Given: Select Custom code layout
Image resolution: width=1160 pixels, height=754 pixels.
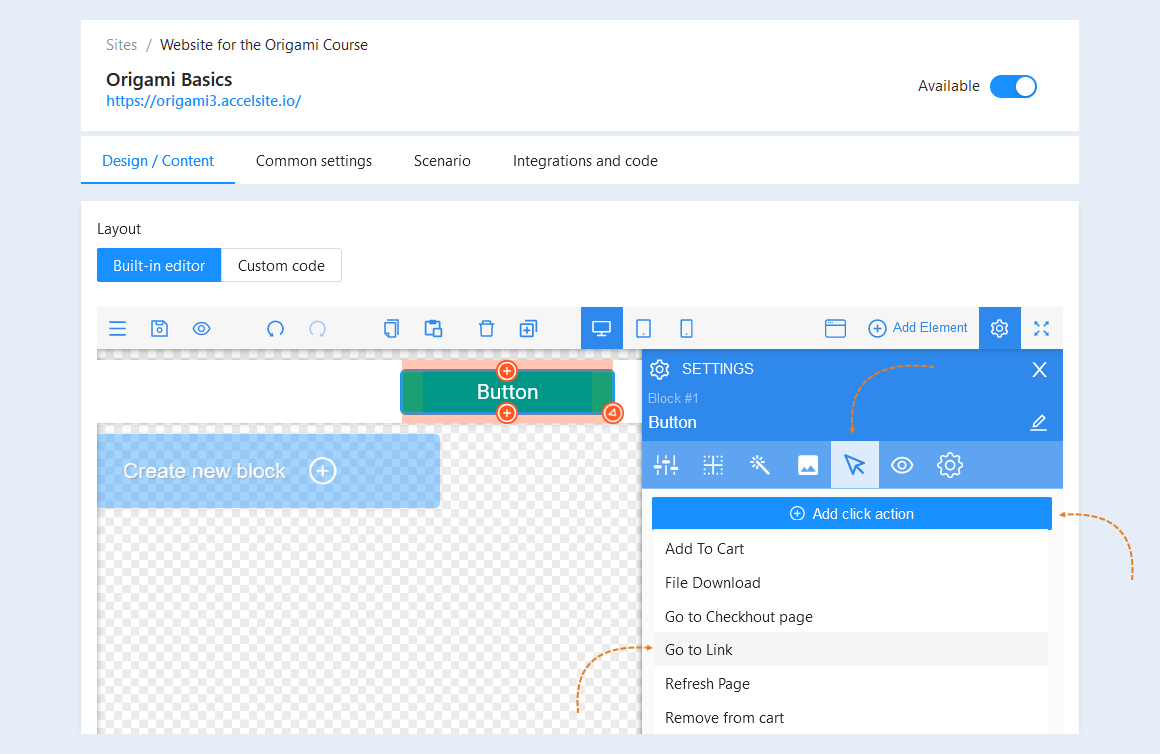Looking at the screenshot, I should point(281,266).
